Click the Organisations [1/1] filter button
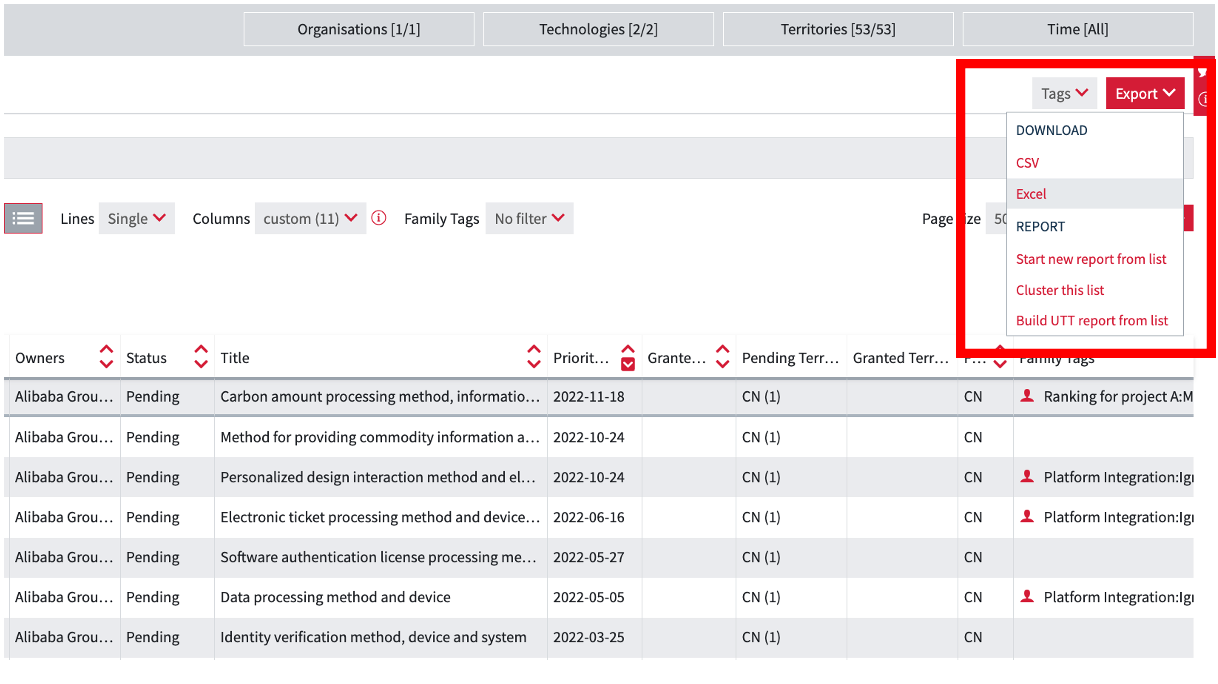 pos(359,29)
